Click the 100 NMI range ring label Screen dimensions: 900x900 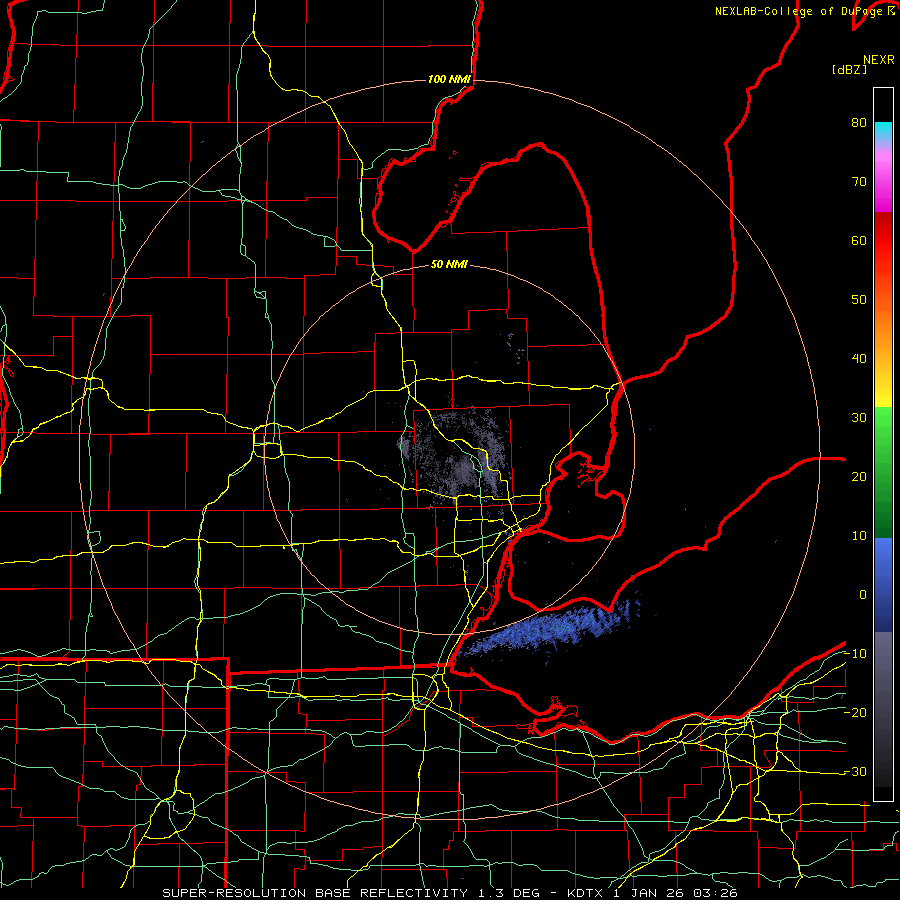[449, 79]
